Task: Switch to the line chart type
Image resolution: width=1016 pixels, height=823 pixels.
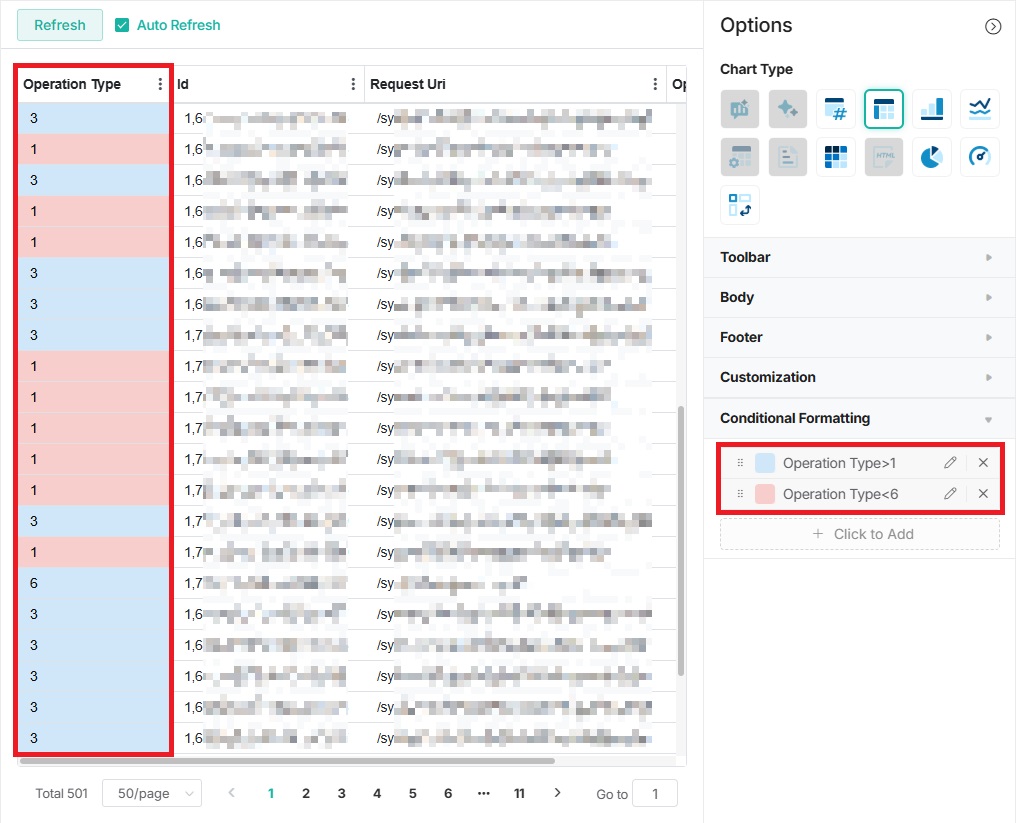Action: pos(977,109)
